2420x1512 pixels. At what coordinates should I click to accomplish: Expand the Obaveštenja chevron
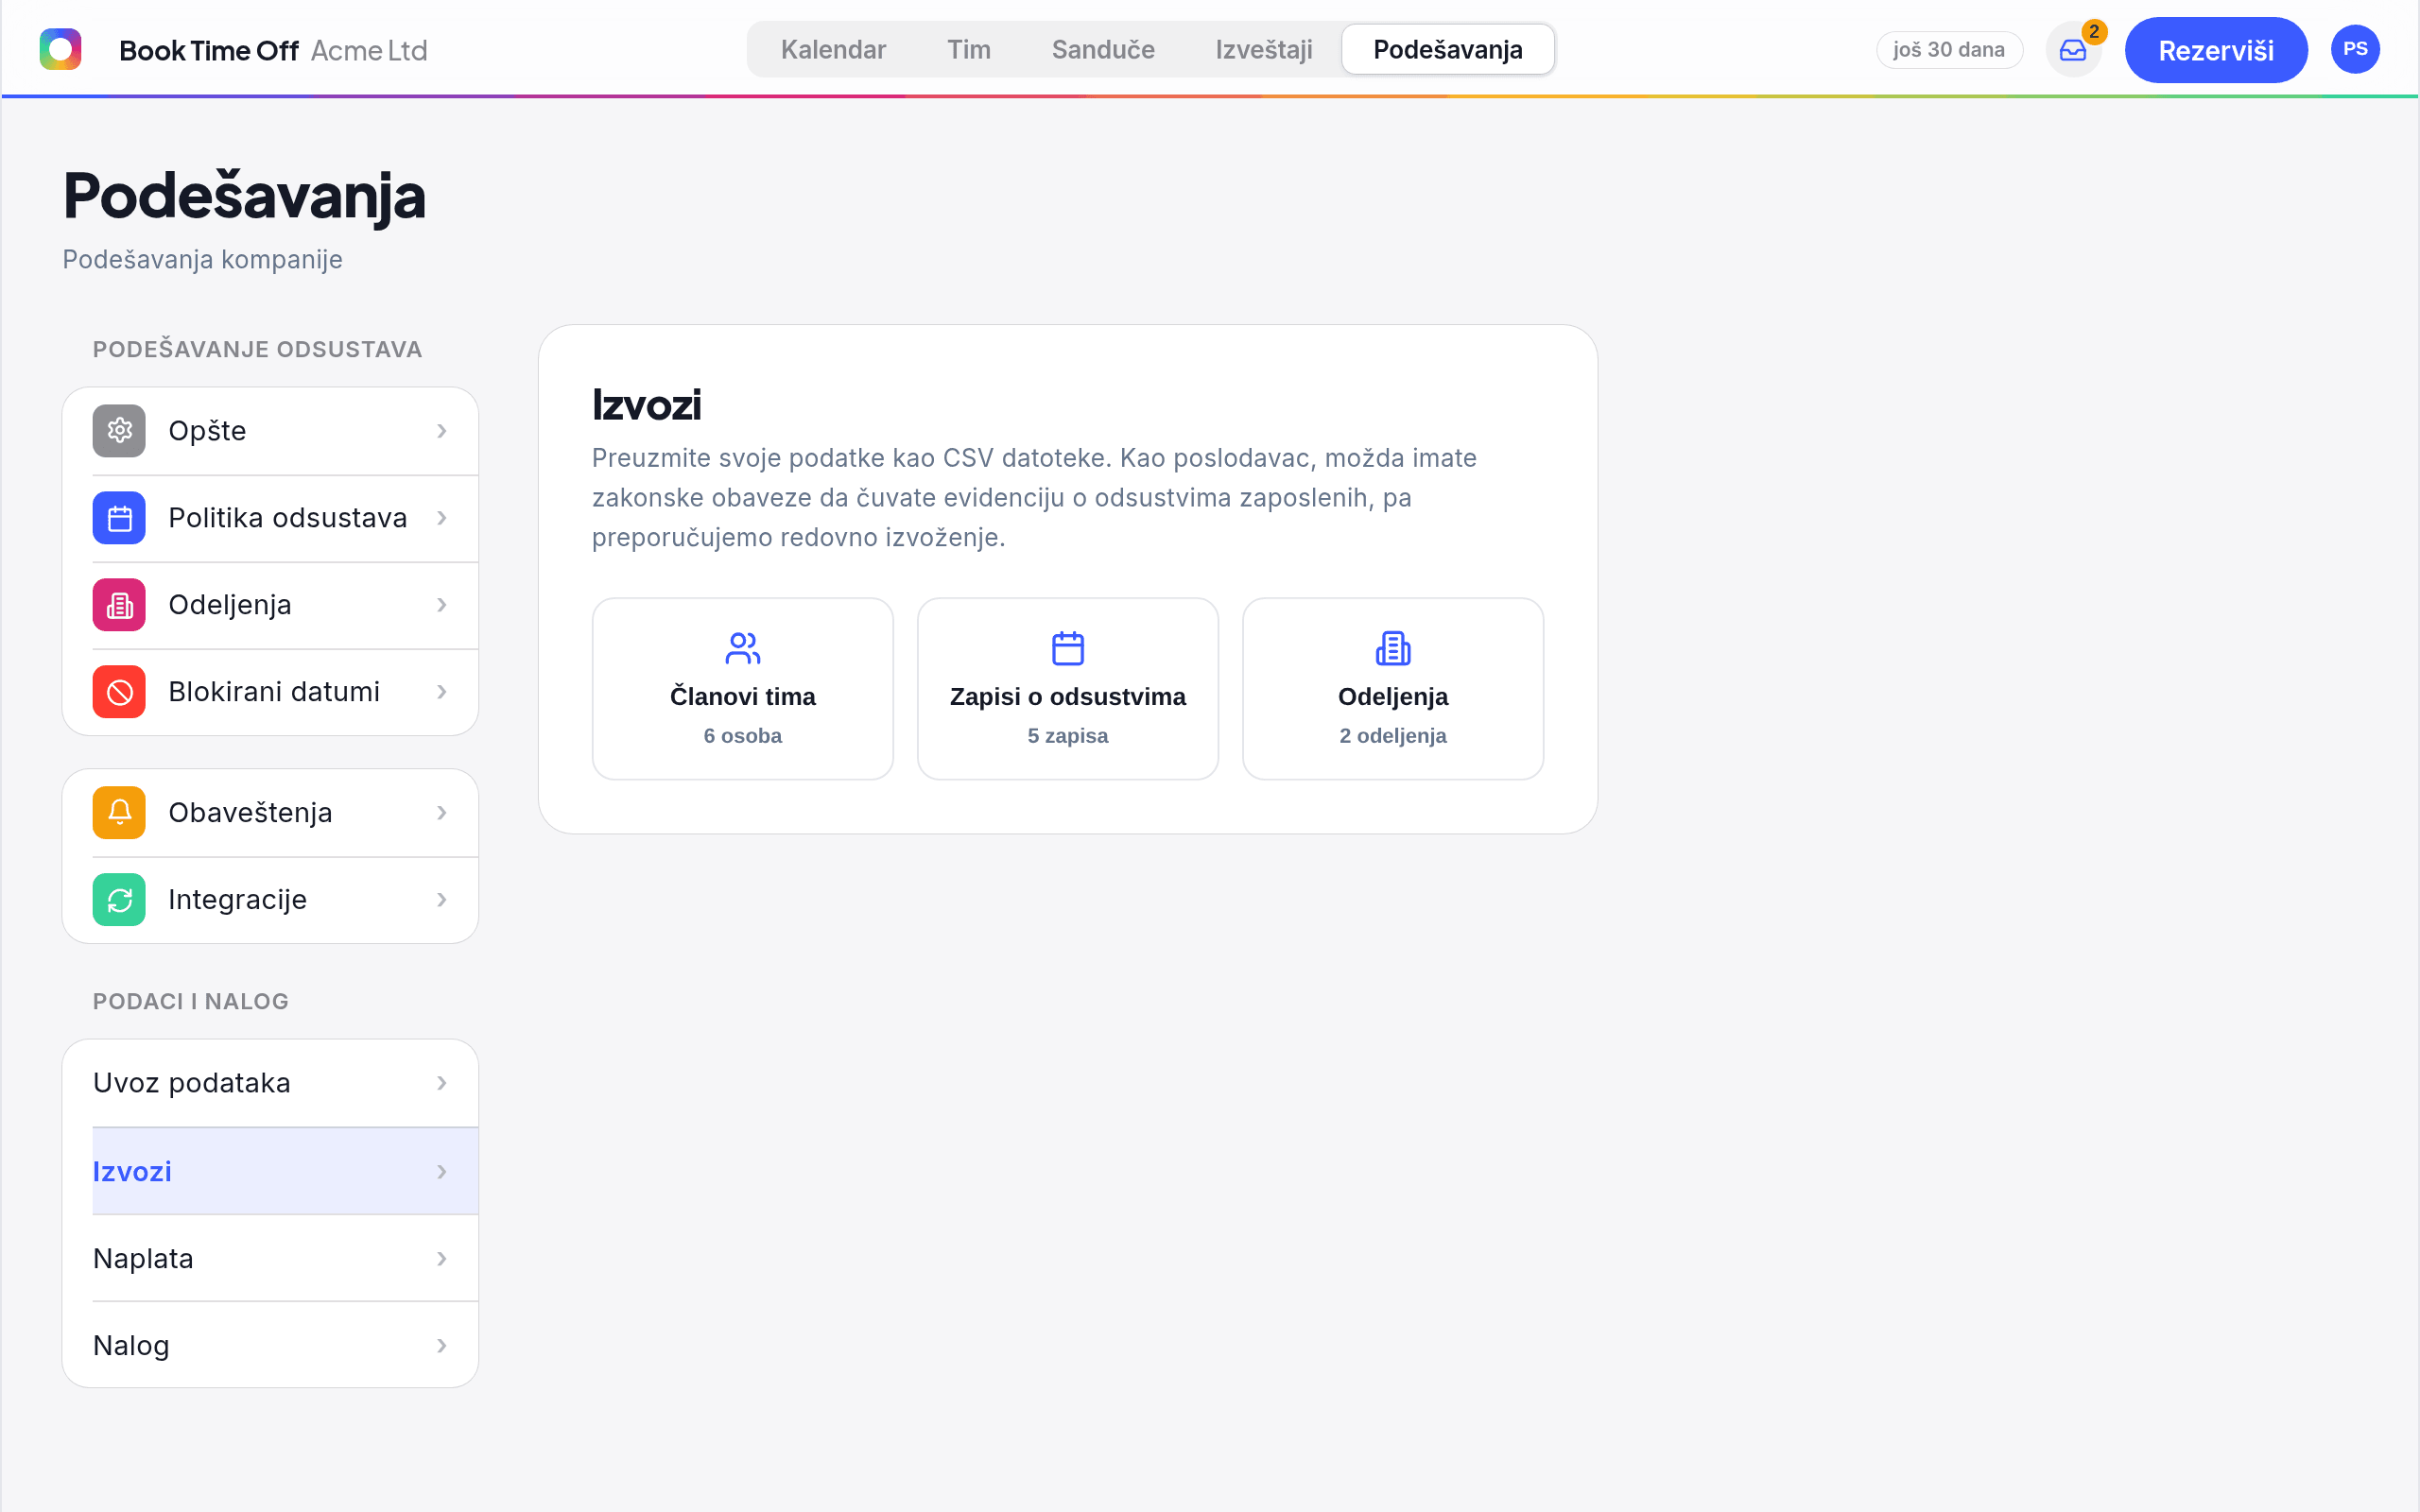pos(442,813)
